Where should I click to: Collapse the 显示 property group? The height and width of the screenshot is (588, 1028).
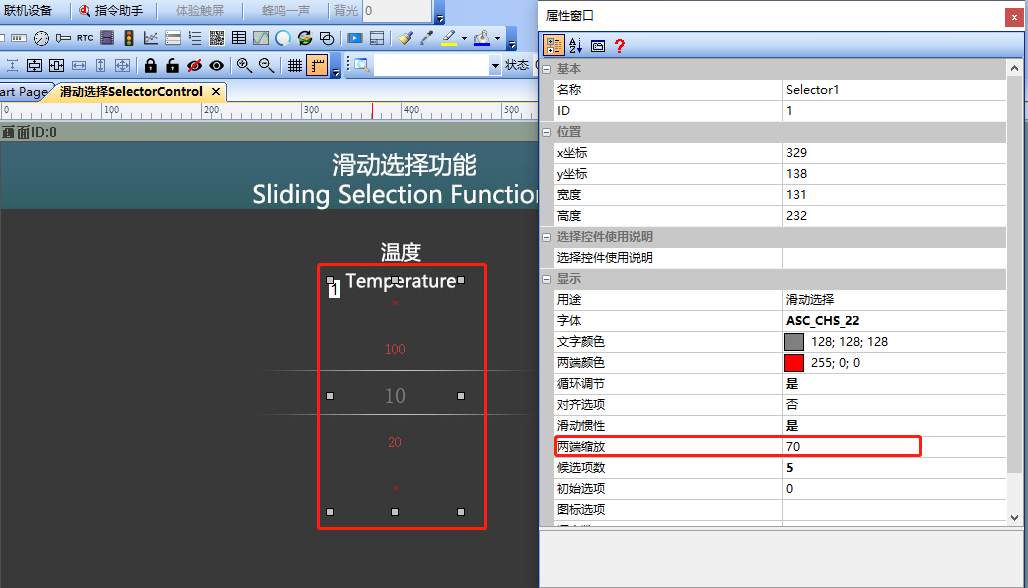(x=547, y=279)
